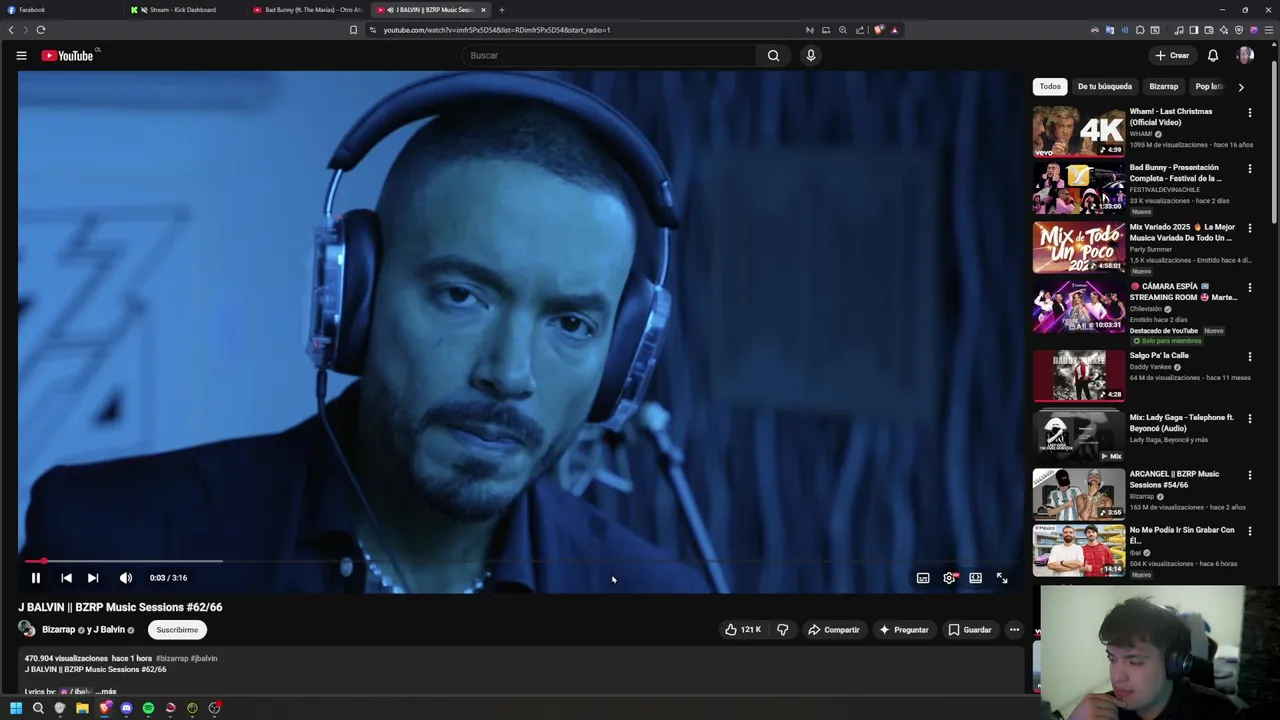Viewport: 1280px width, 720px height.
Task: Open the Bizarrap channel avatar
Action: (26, 629)
